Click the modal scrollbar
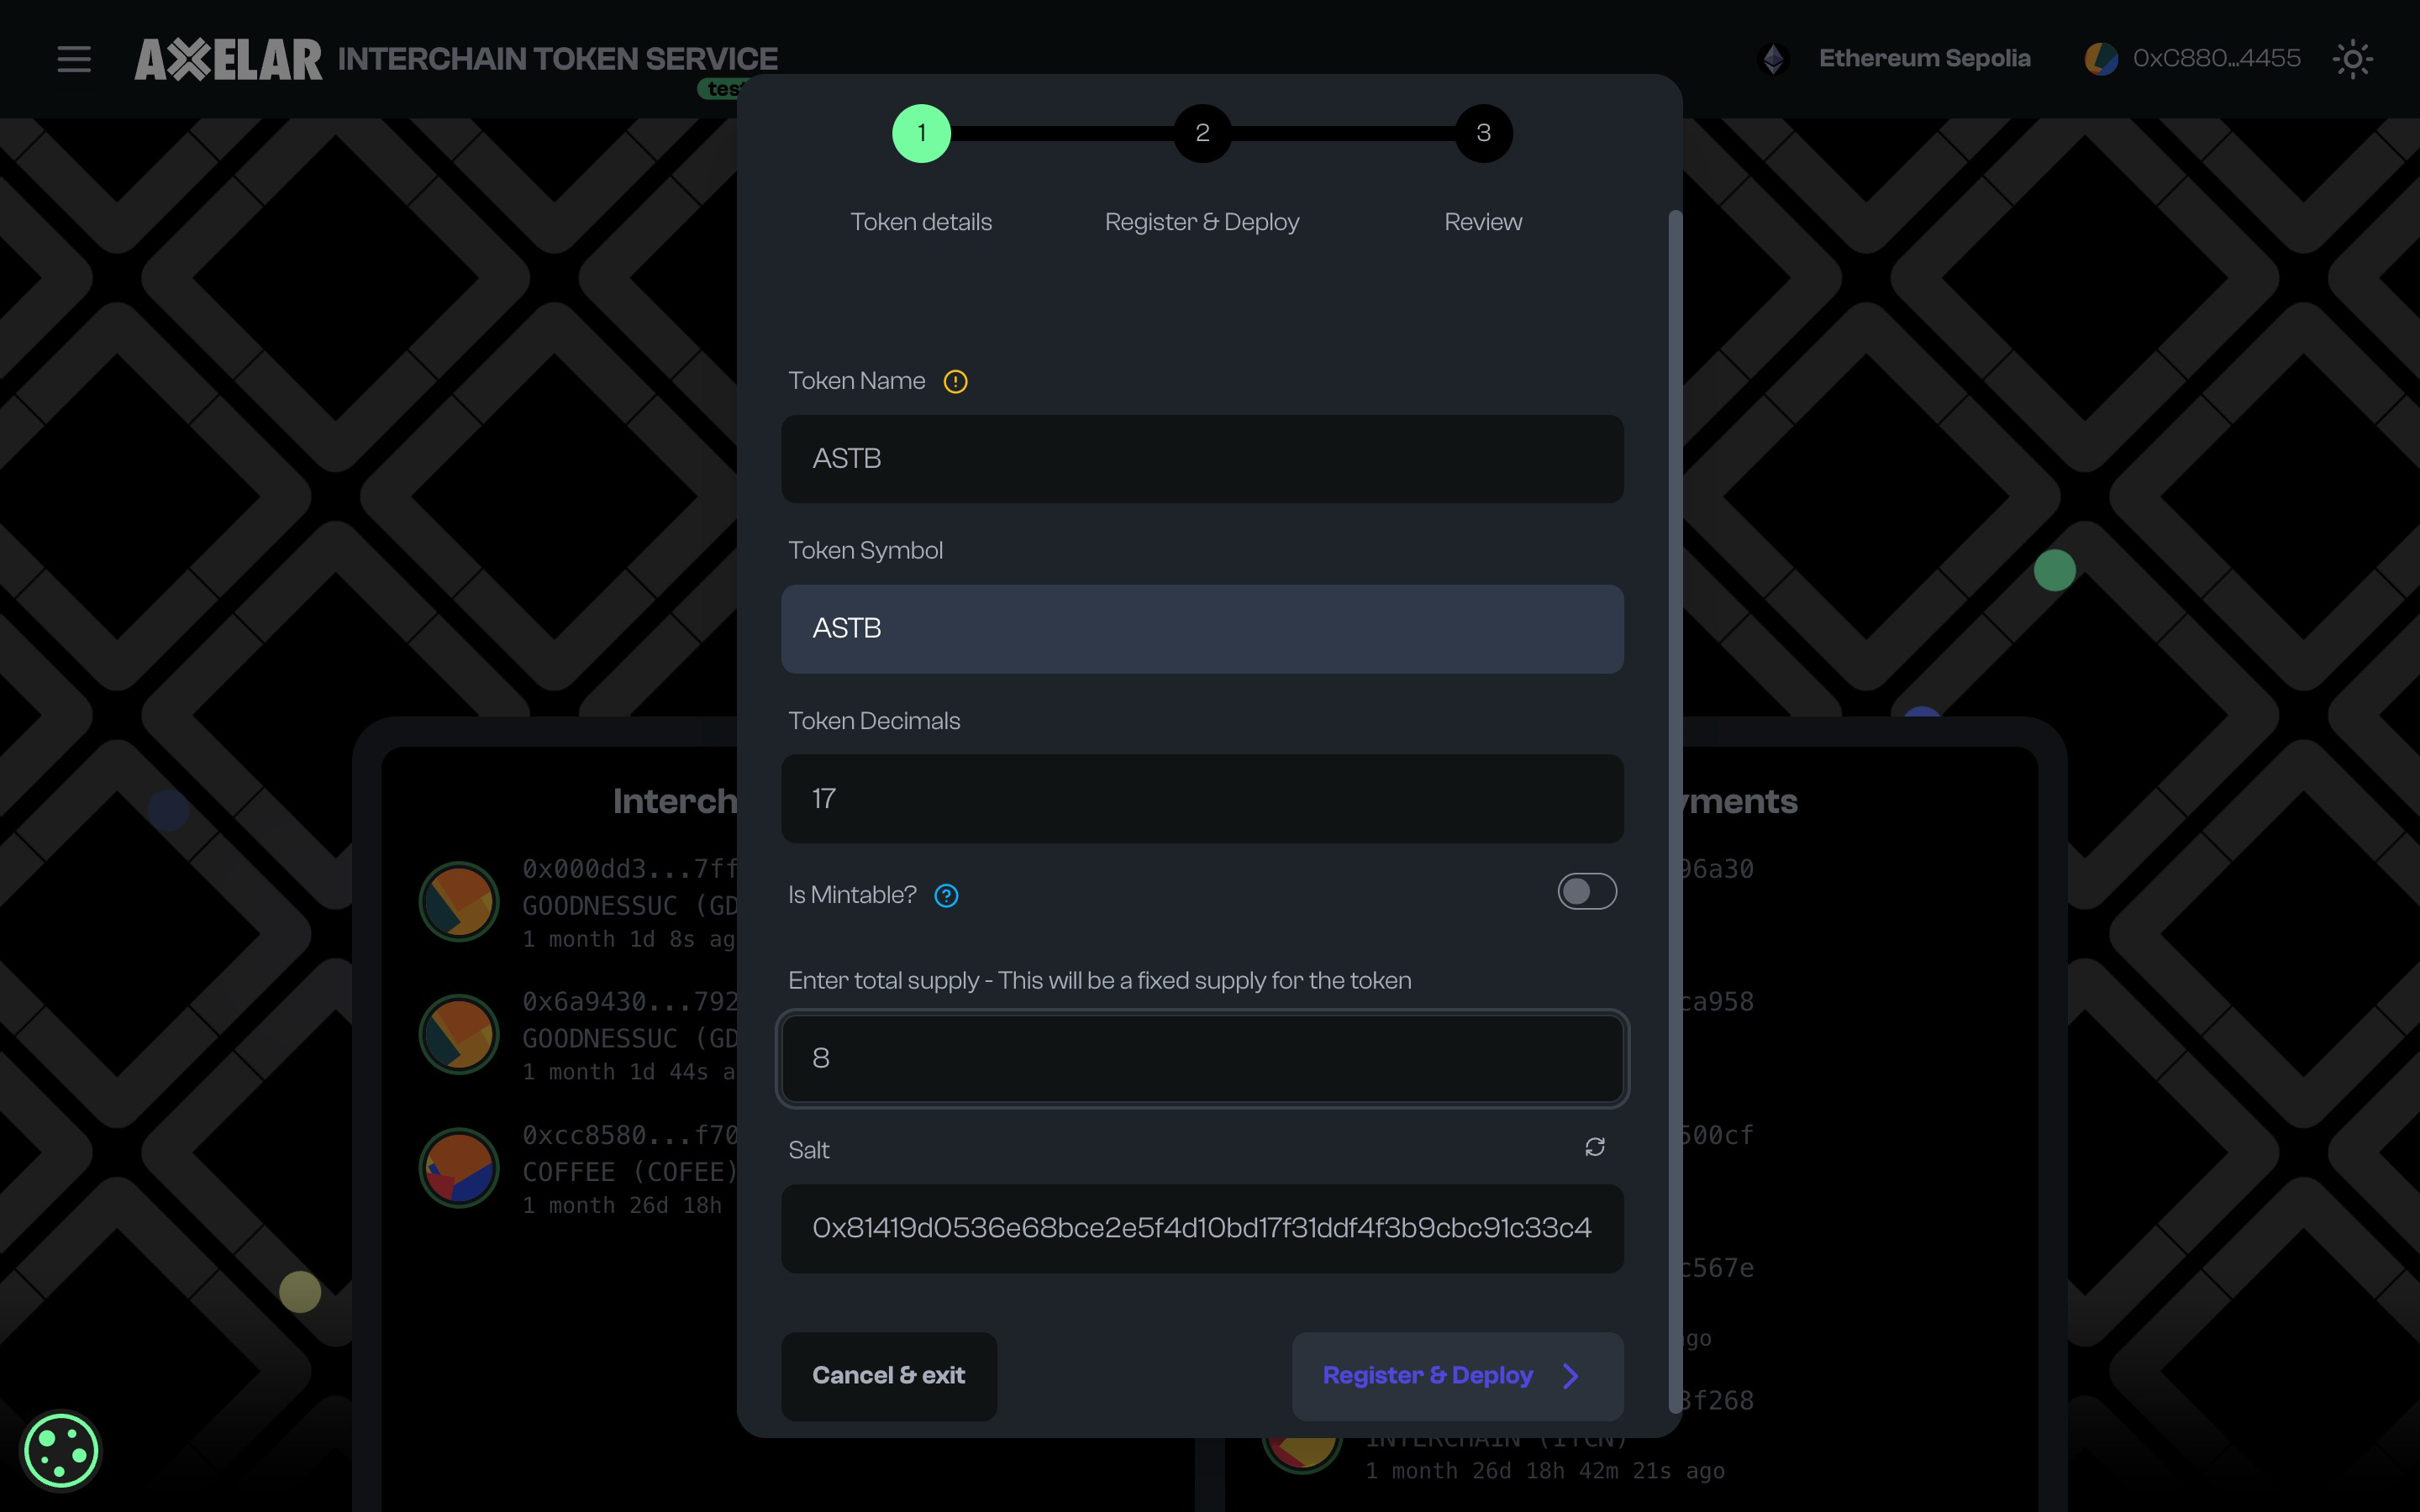 (1676, 700)
